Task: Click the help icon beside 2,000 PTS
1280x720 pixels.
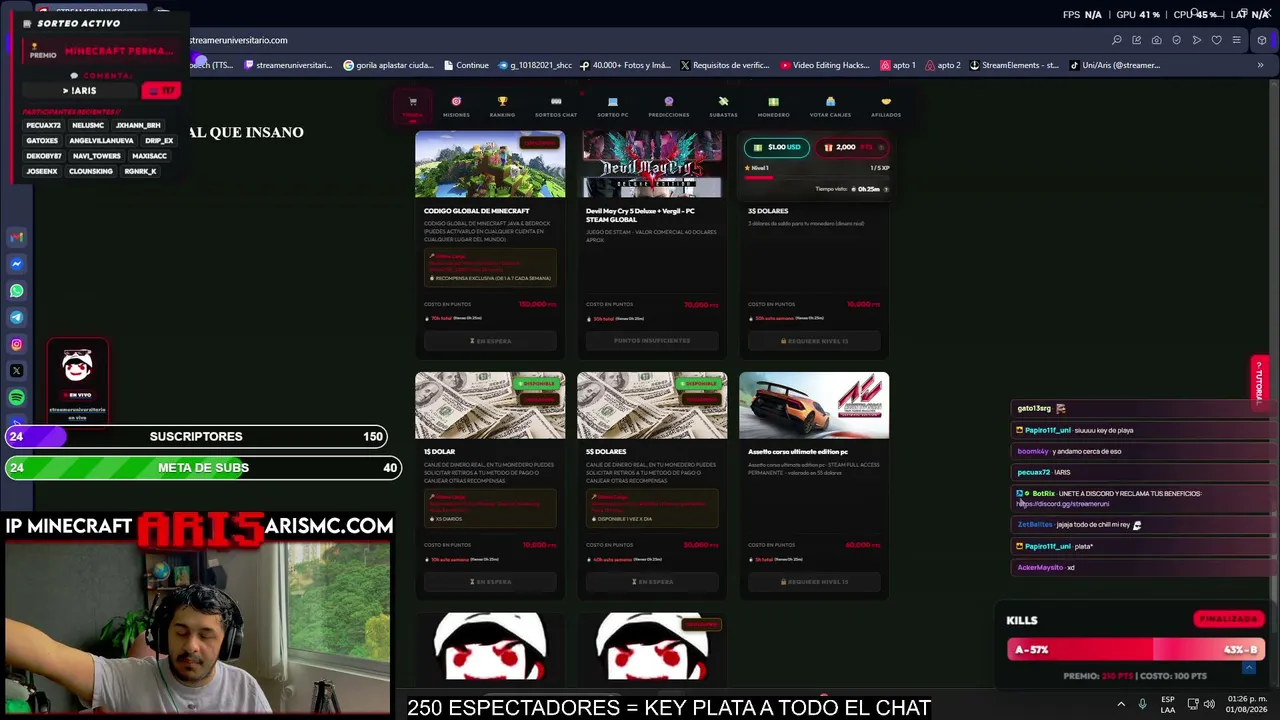Action: tap(880, 147)
